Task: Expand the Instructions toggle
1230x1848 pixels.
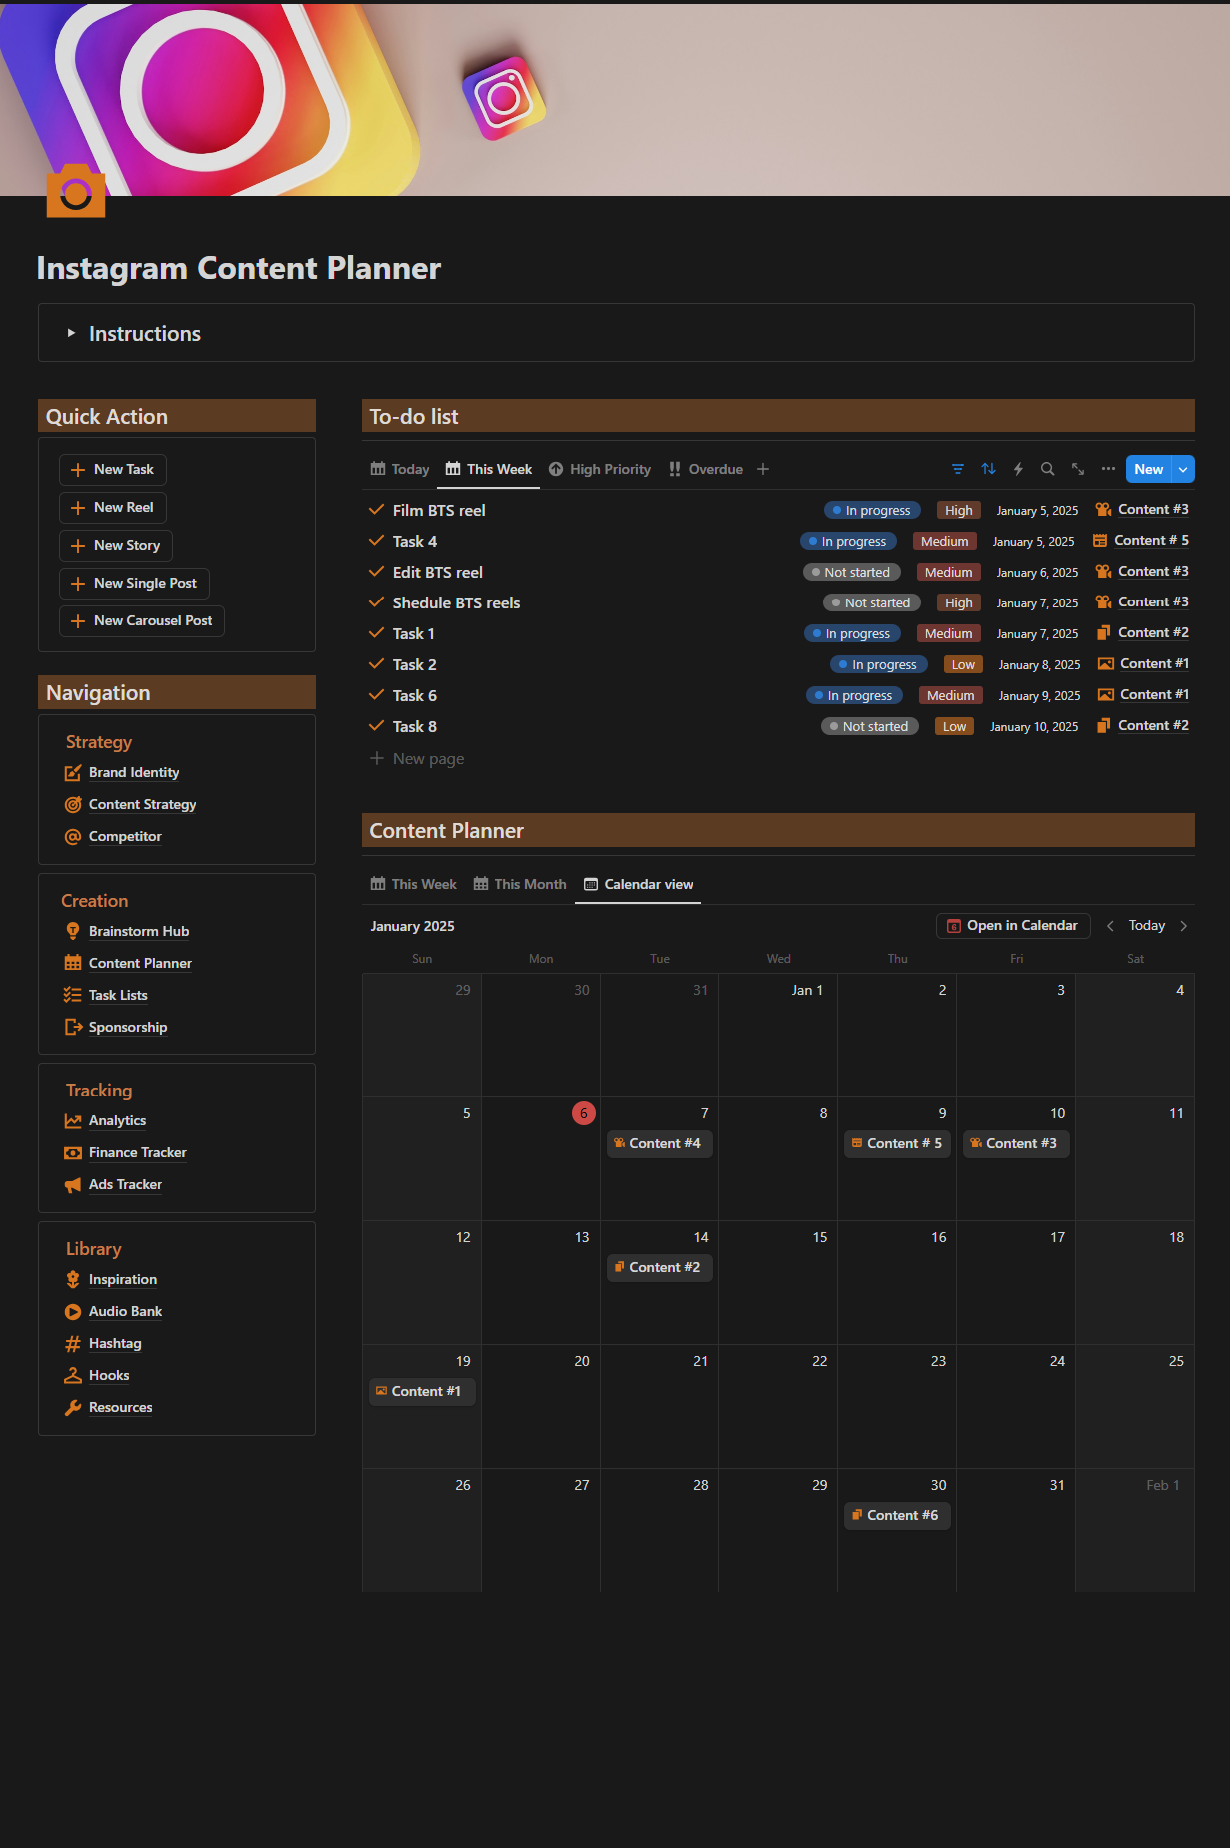Action: [x=71, y=333]
